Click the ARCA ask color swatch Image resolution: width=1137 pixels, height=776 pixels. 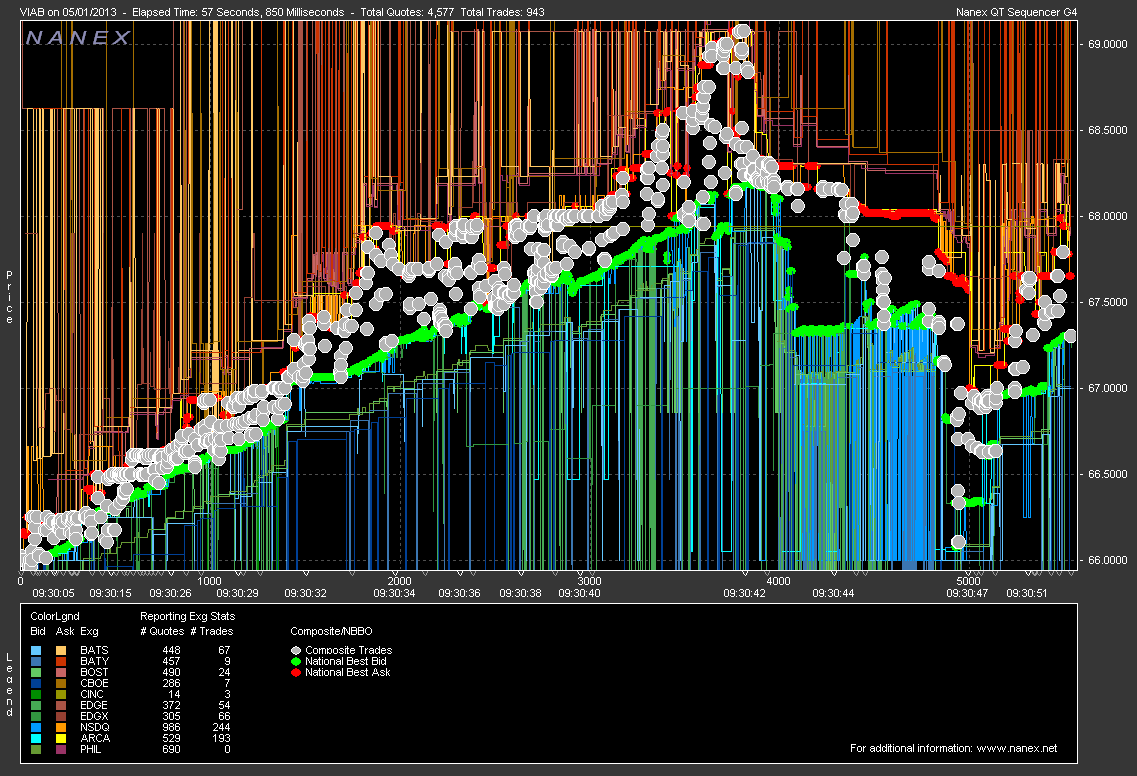(61, 738)
